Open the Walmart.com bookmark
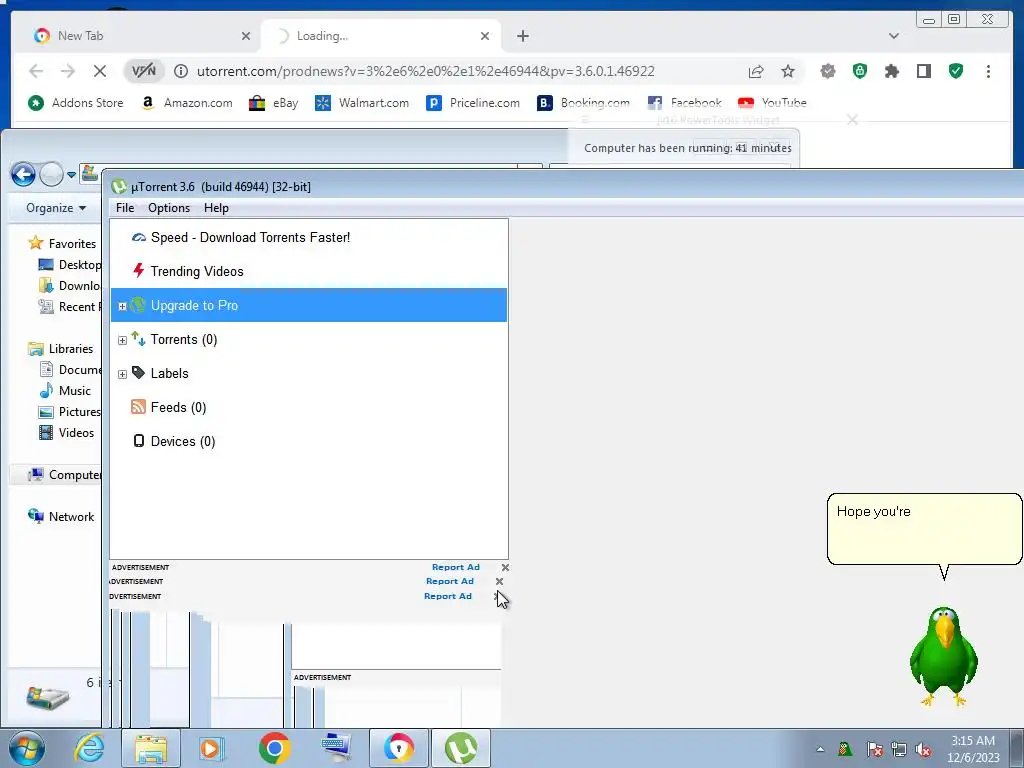 coord(362,103)
